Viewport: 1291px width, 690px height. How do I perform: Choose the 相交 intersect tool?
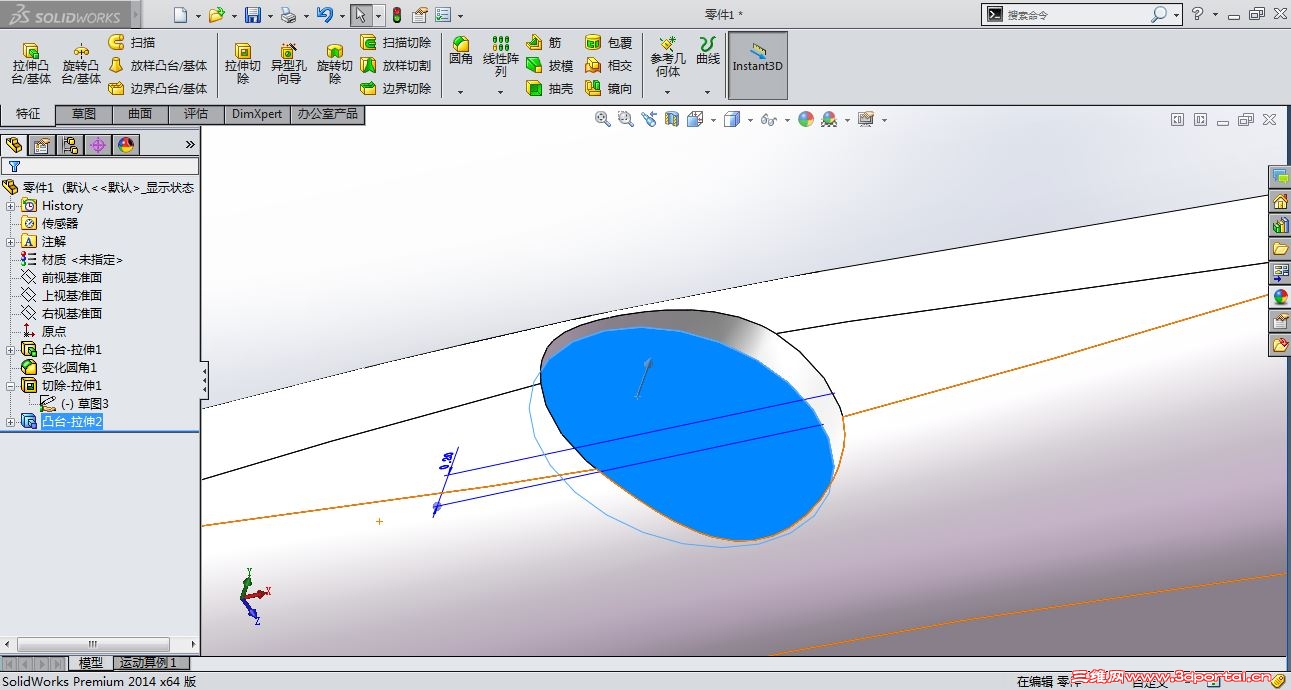point(609,65)
